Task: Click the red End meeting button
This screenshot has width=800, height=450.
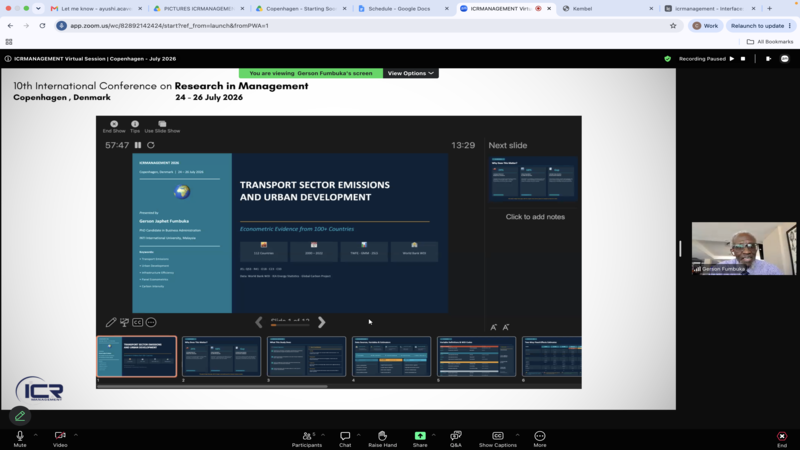Action: pyautogui.click(x=782, y=438)
